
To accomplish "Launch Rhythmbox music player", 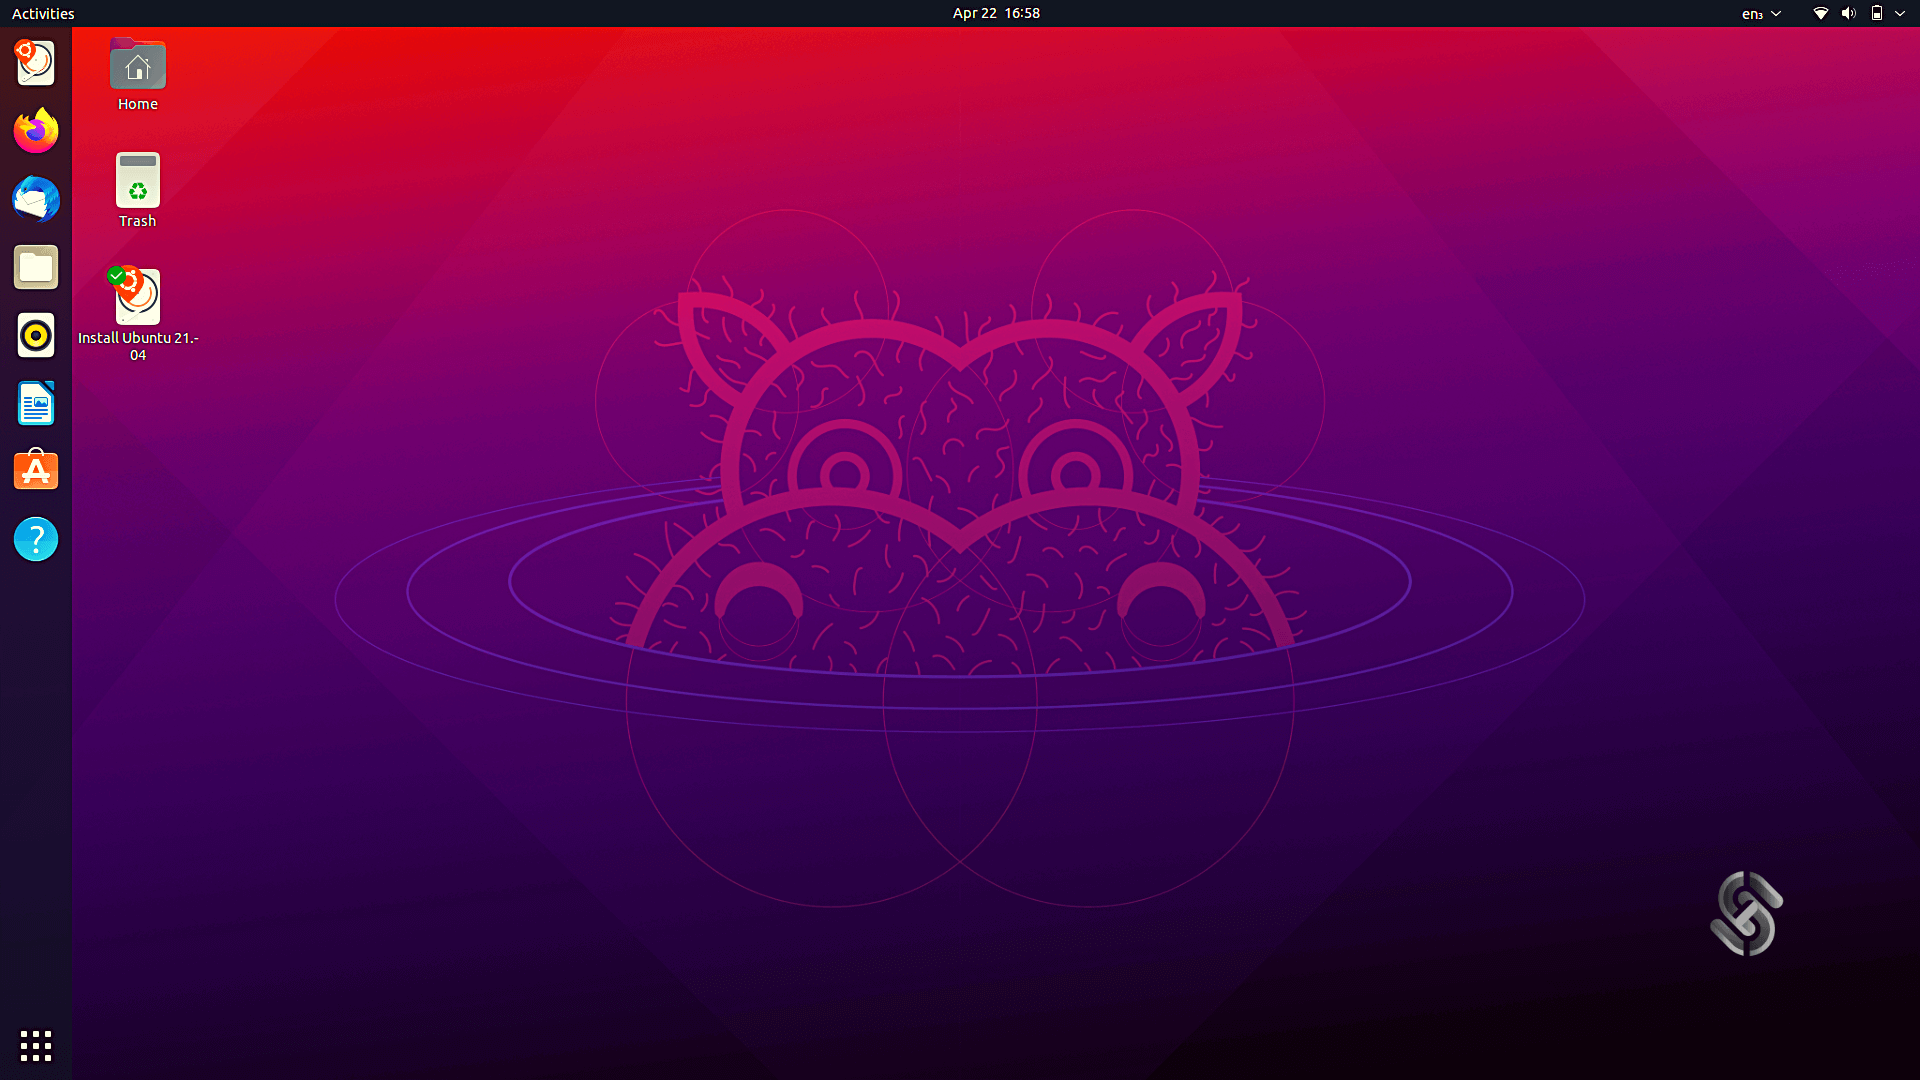I will pyautogui.click(x=36, y=335).
